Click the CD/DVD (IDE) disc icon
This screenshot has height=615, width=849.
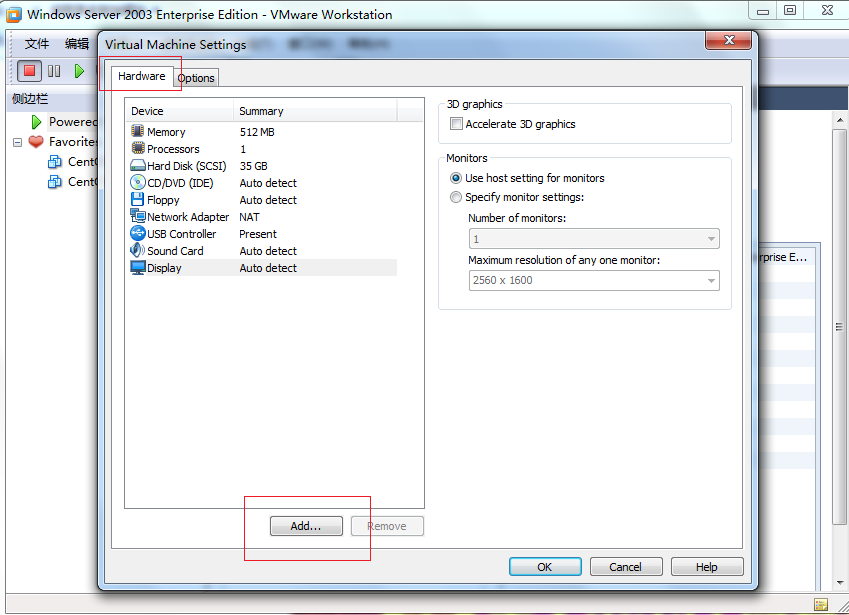(138, 182)
